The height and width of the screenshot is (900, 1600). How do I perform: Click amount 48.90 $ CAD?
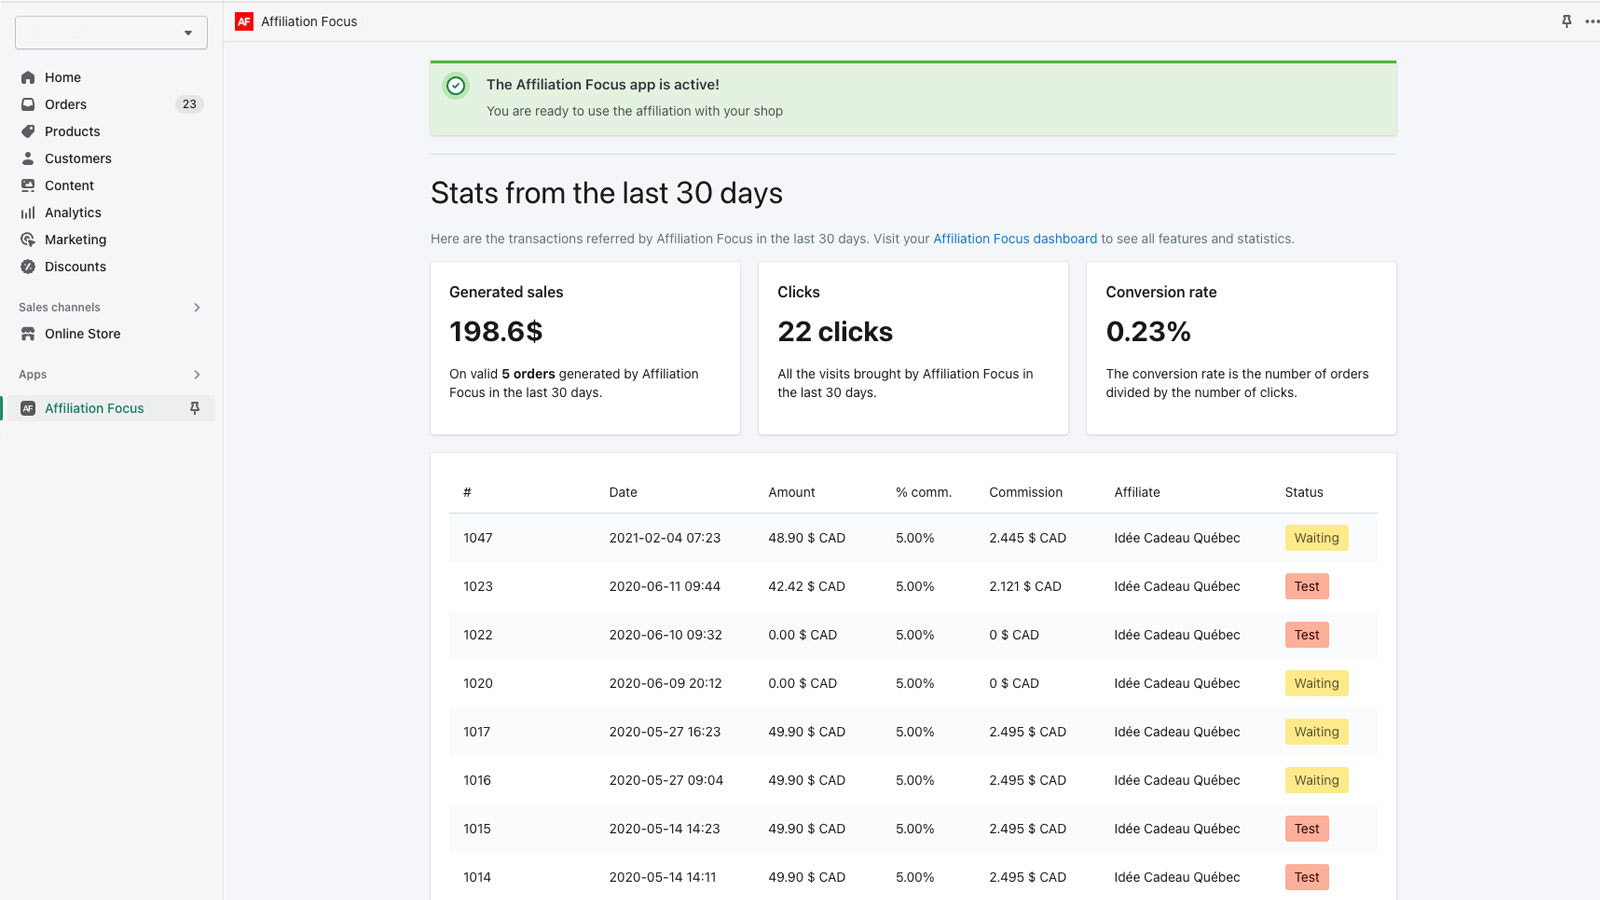(x=807, y=538)
